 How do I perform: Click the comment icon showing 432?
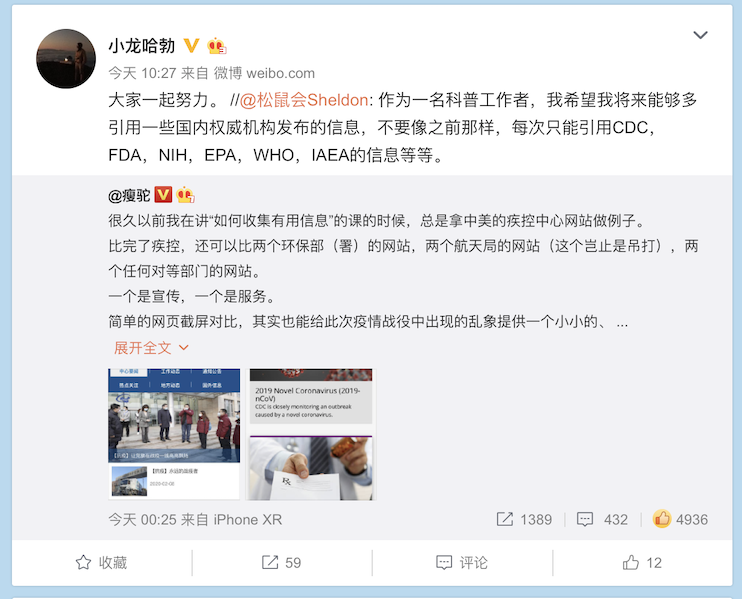[x=584, y=520]
